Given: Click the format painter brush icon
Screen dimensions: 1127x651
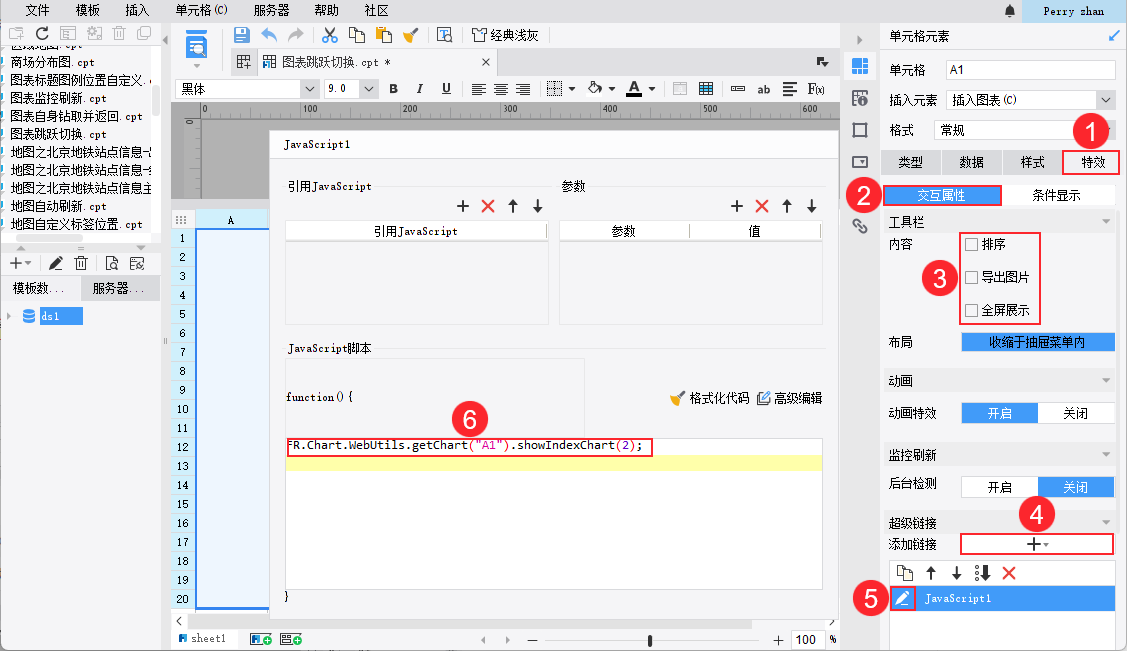Looking at the screenshot, I should click(410, 35).
